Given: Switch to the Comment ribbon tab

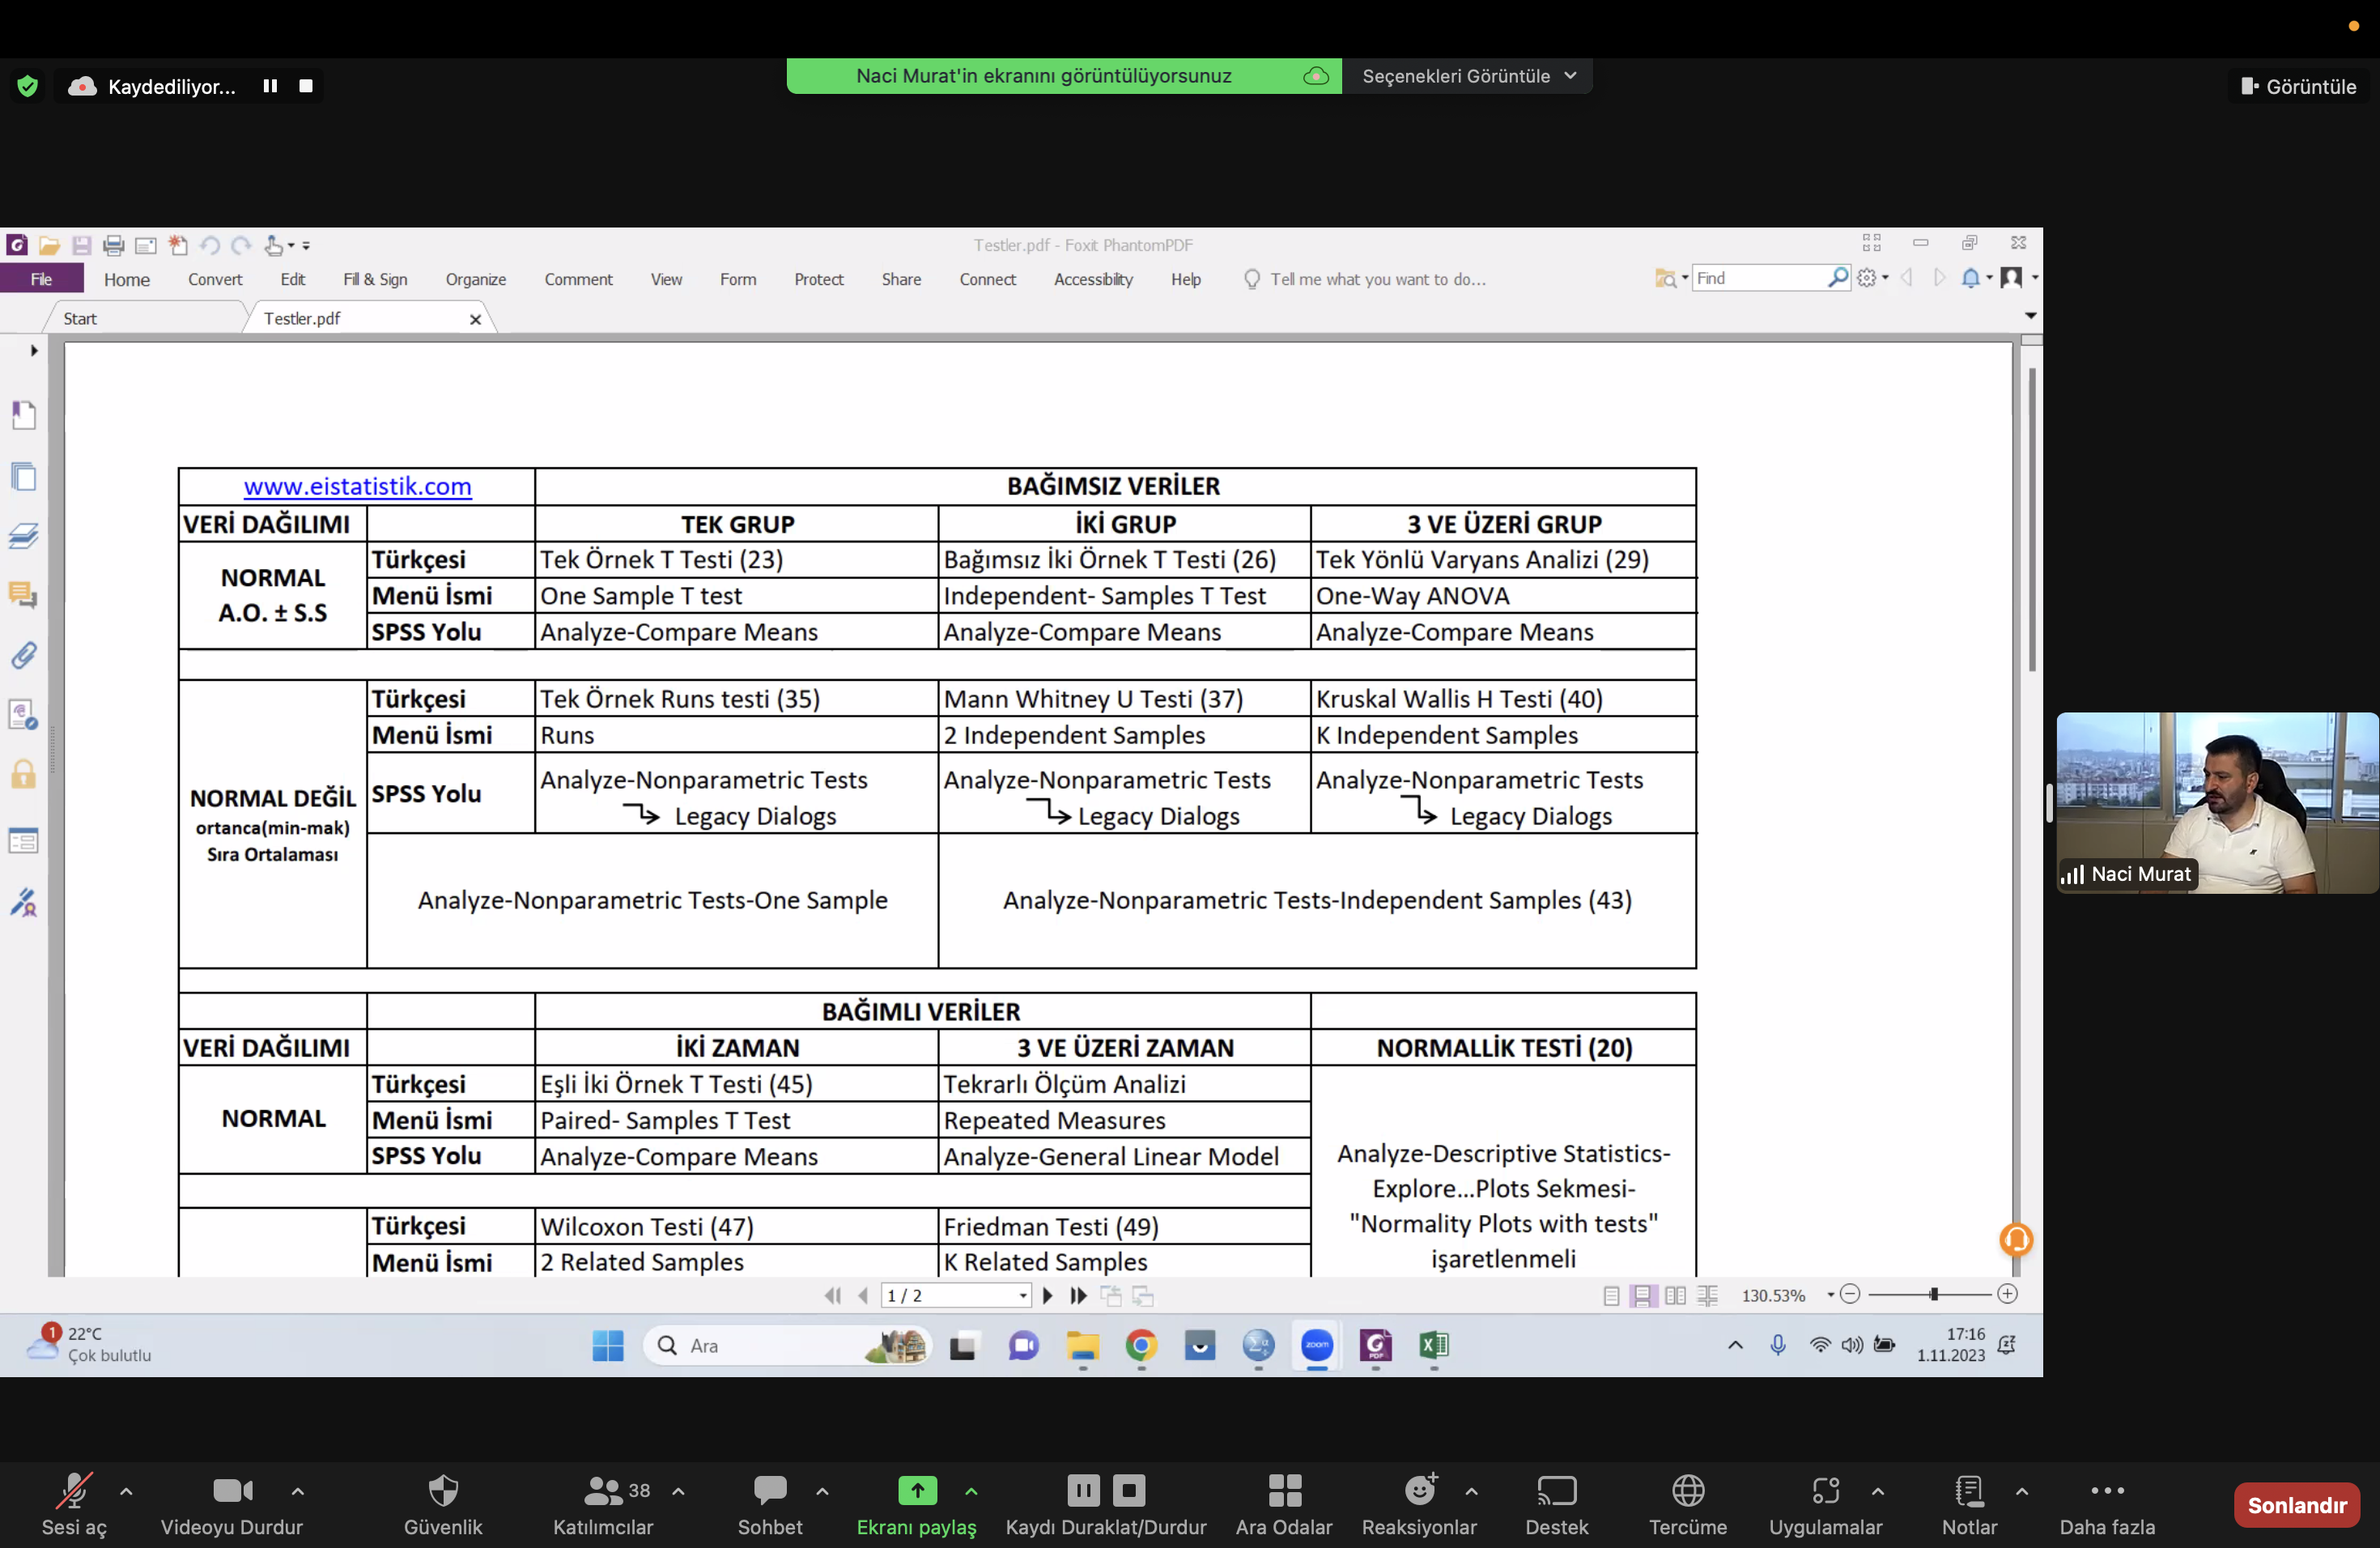Looking at the screenshot, I should [x=578, y=279].
